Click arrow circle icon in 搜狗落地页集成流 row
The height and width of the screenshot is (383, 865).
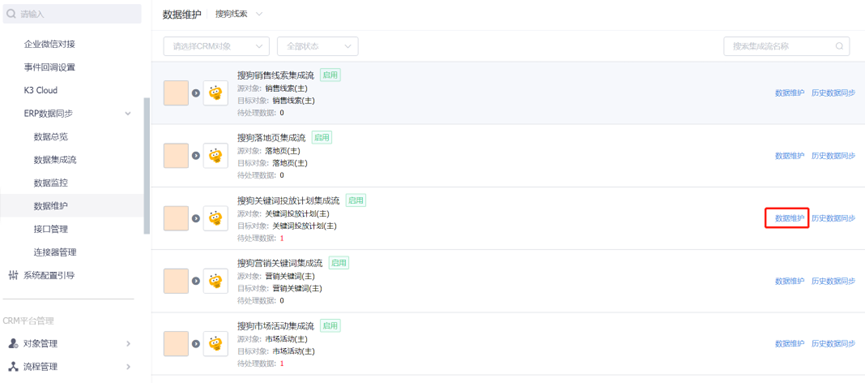click(x=196, y=156)
